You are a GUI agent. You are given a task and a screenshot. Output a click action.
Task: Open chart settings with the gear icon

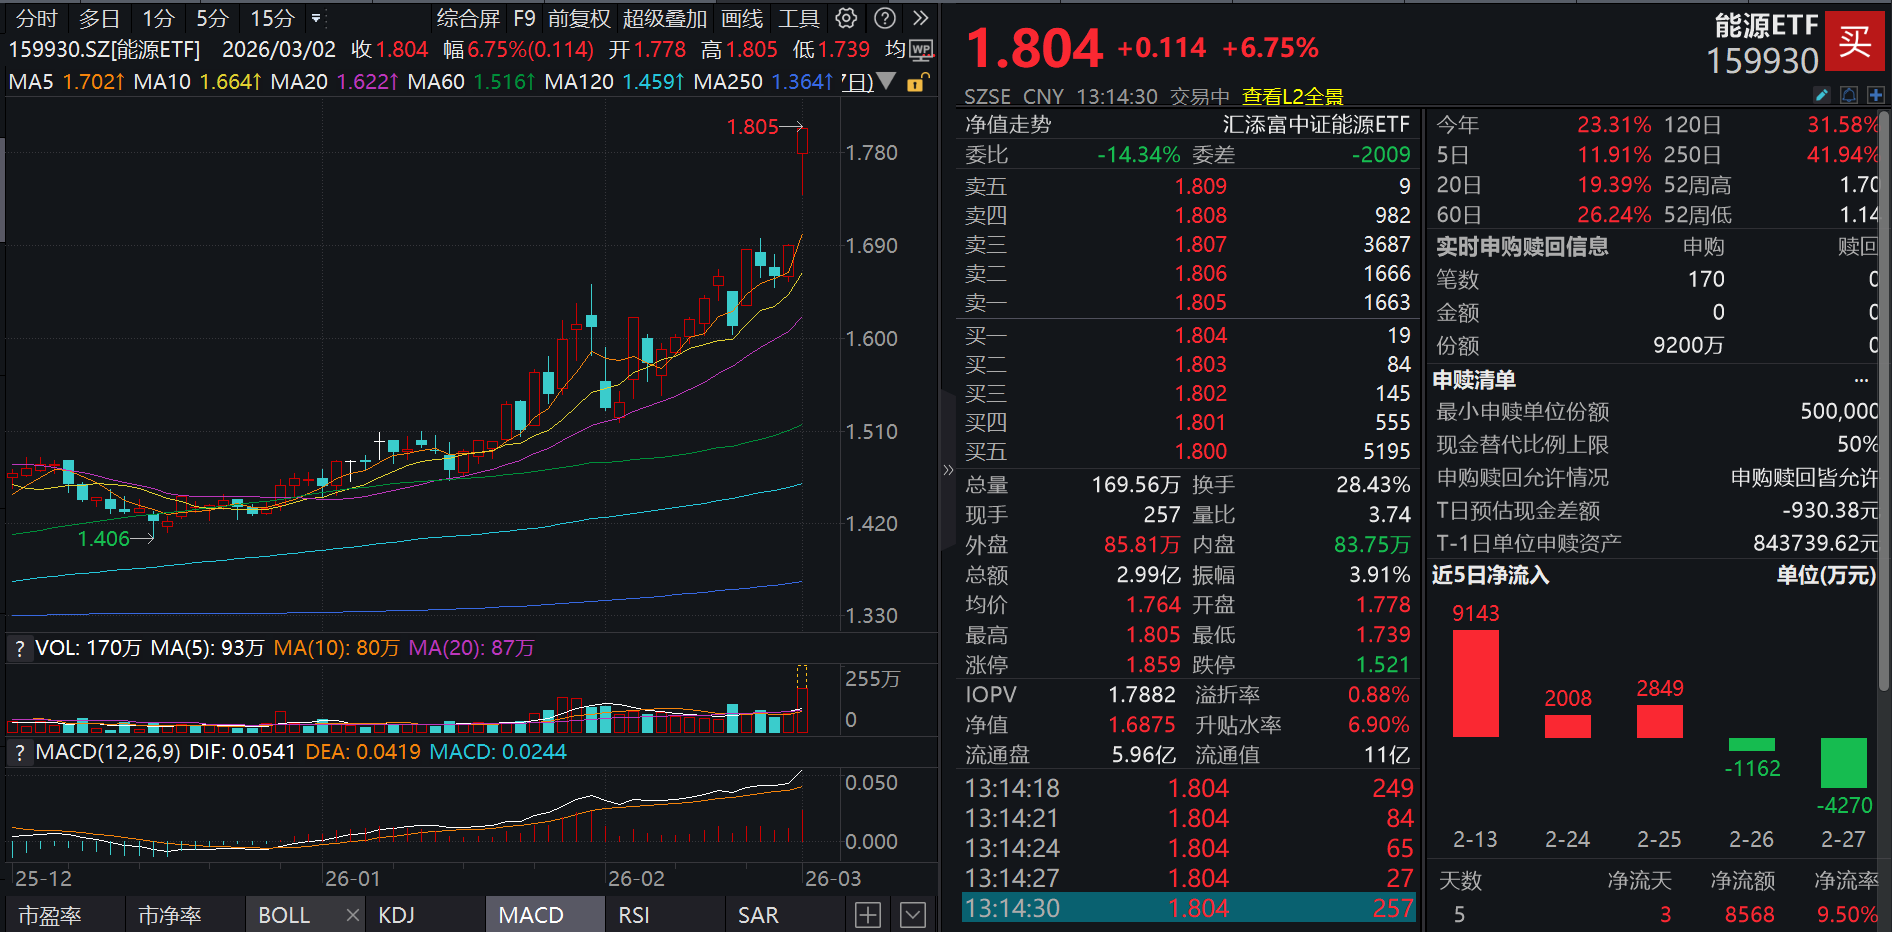(x=846, y=18)
